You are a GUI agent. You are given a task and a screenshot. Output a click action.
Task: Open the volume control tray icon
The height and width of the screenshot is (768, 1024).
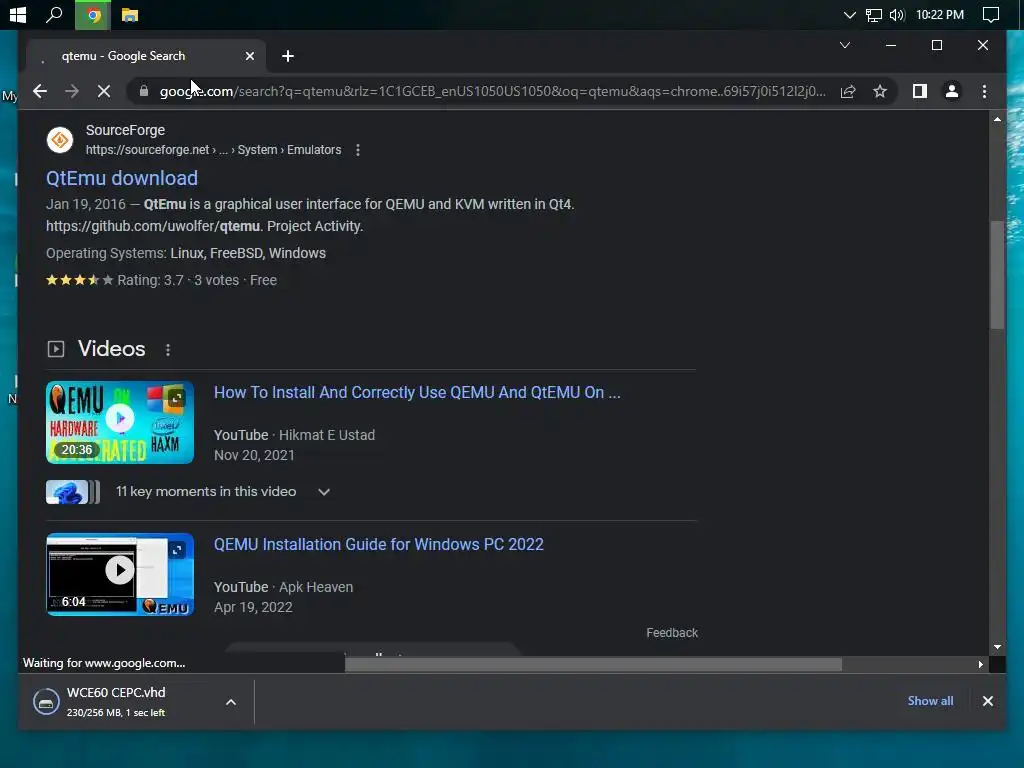[x=897, y=14]
